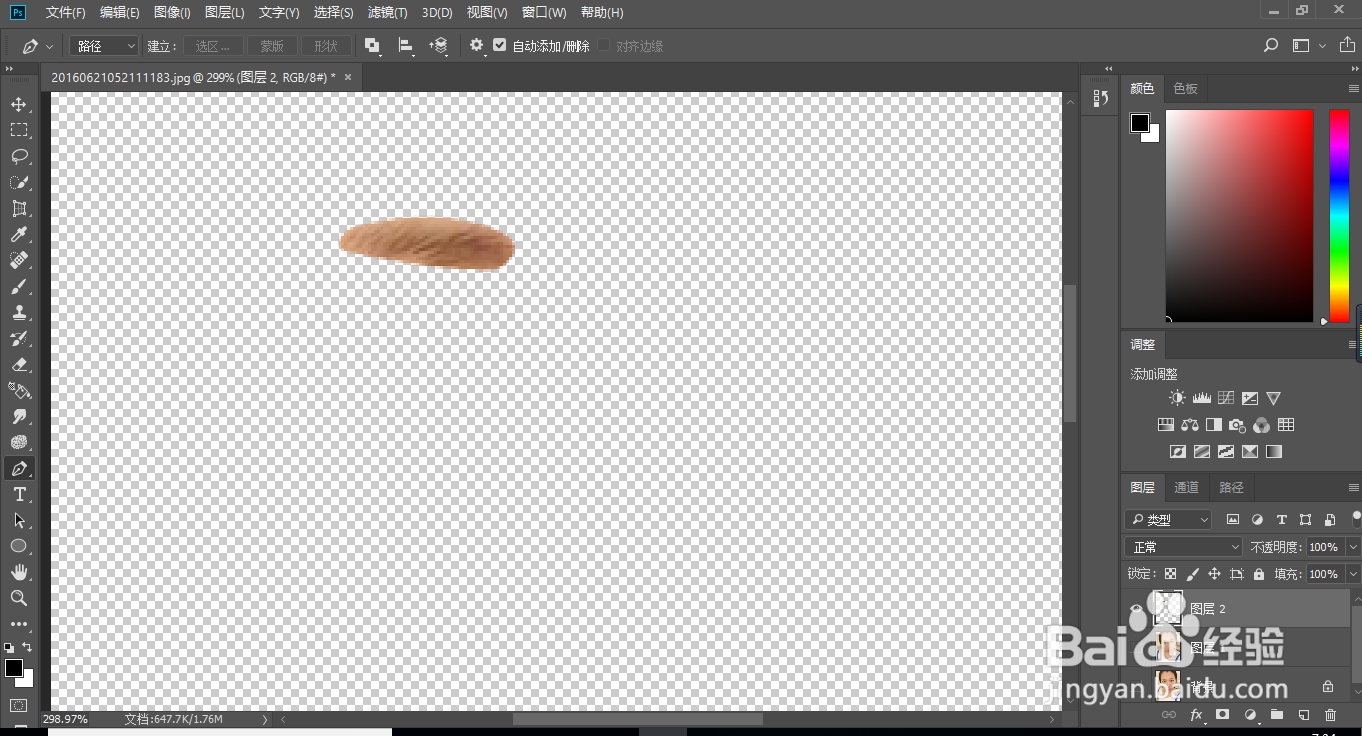
Task: Toggle lock position
Action: point(1214,574)
